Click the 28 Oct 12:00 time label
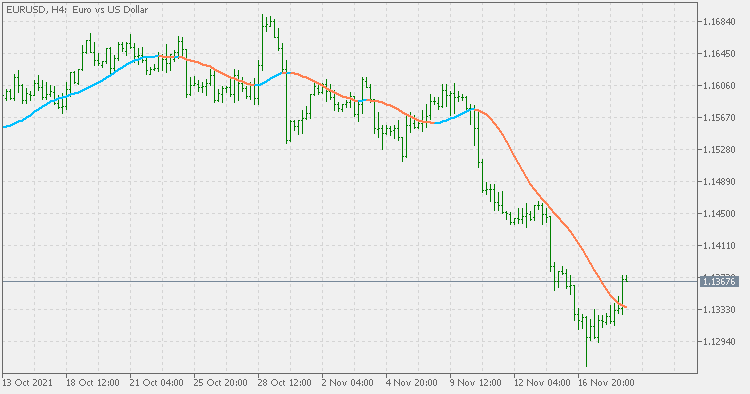Viewport: 750px width, 394px height. (285, 383)
